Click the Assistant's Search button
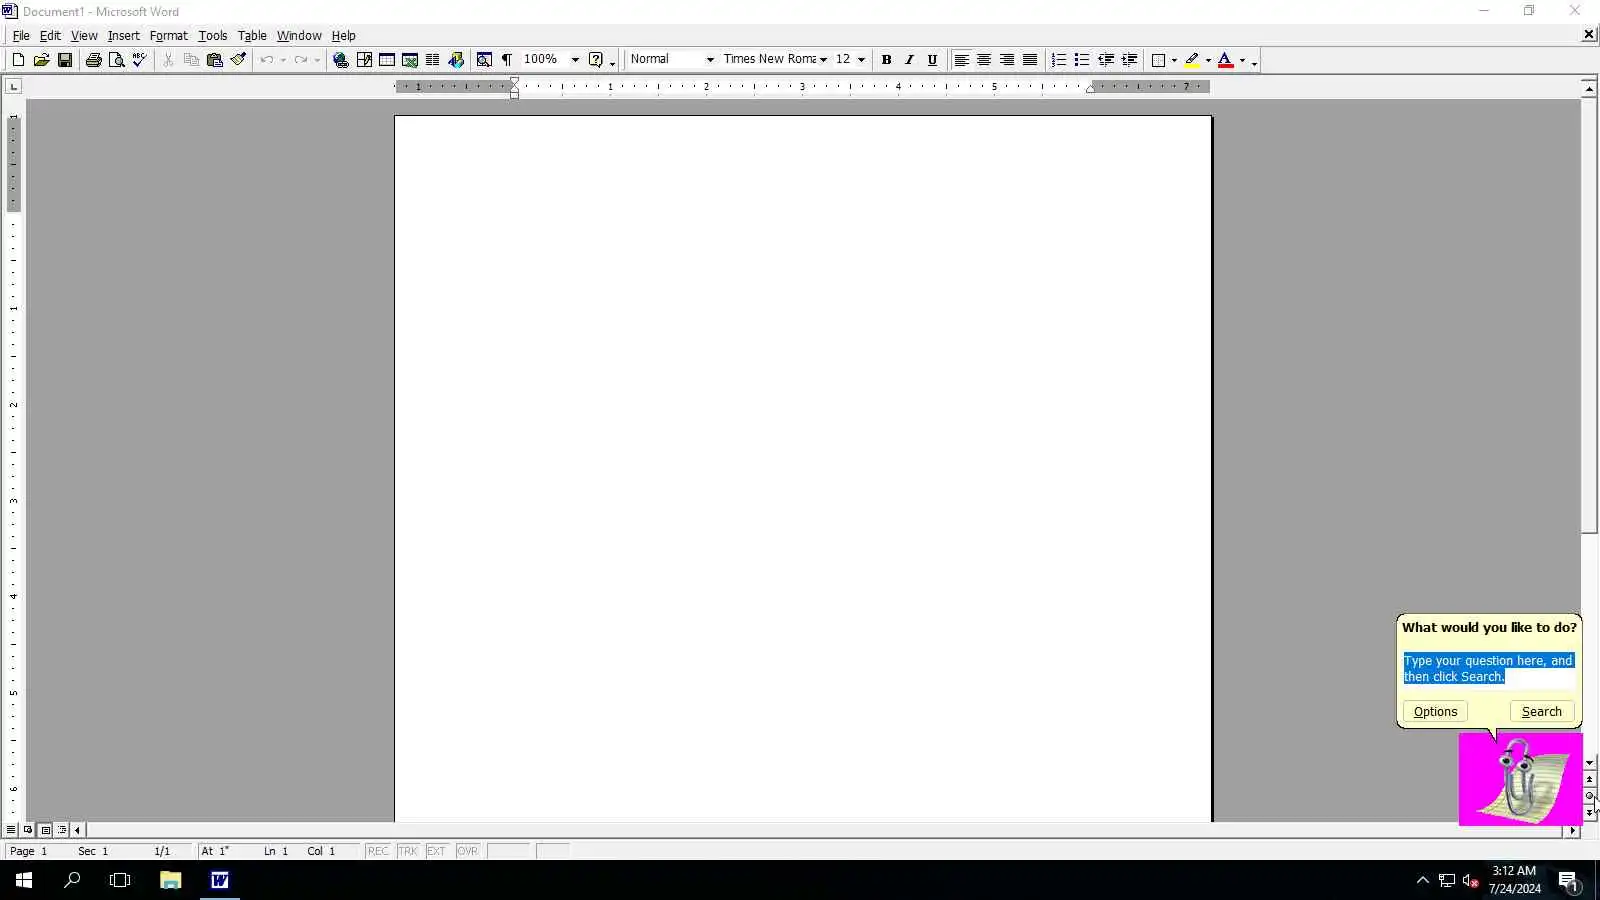The image size is (1600, 900). [x=1542, y=712]
